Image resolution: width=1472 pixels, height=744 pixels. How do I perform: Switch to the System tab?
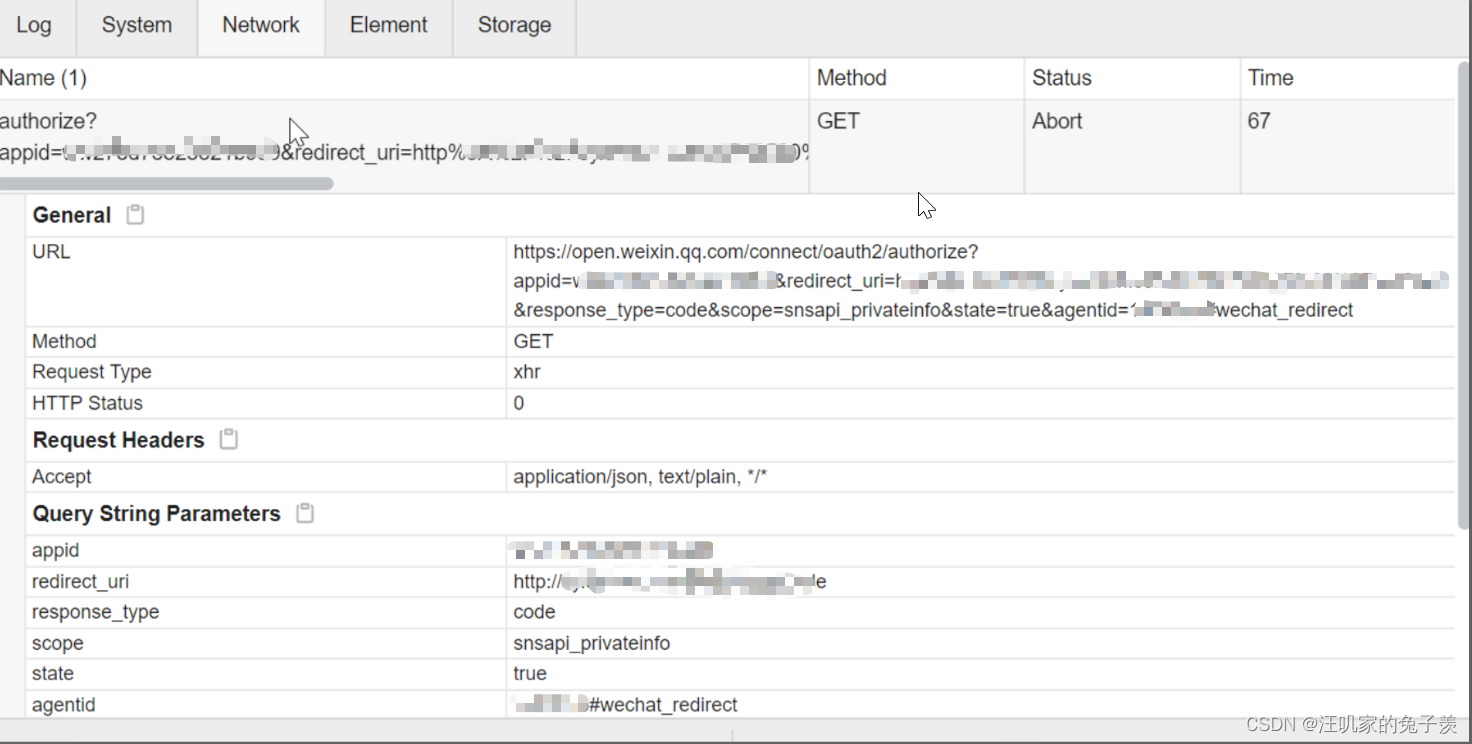(x=137, y=26)
